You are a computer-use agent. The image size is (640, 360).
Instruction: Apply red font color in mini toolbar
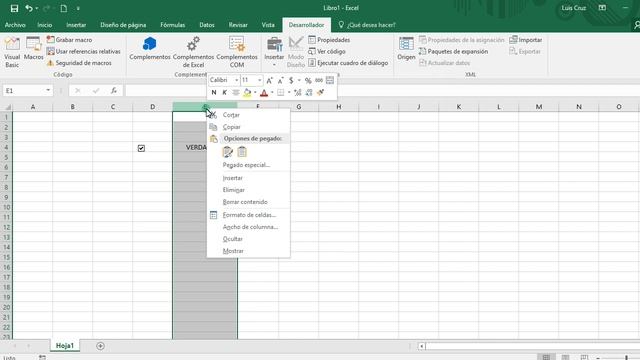264,93
